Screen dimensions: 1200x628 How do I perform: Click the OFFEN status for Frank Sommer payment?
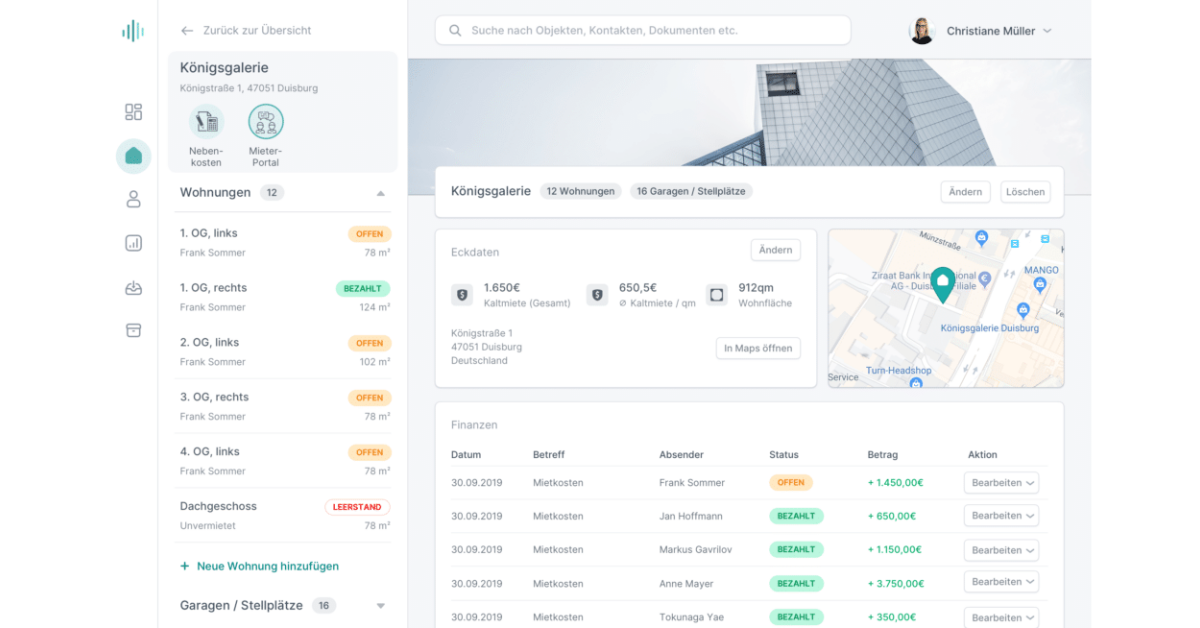(x=791, y=482)
